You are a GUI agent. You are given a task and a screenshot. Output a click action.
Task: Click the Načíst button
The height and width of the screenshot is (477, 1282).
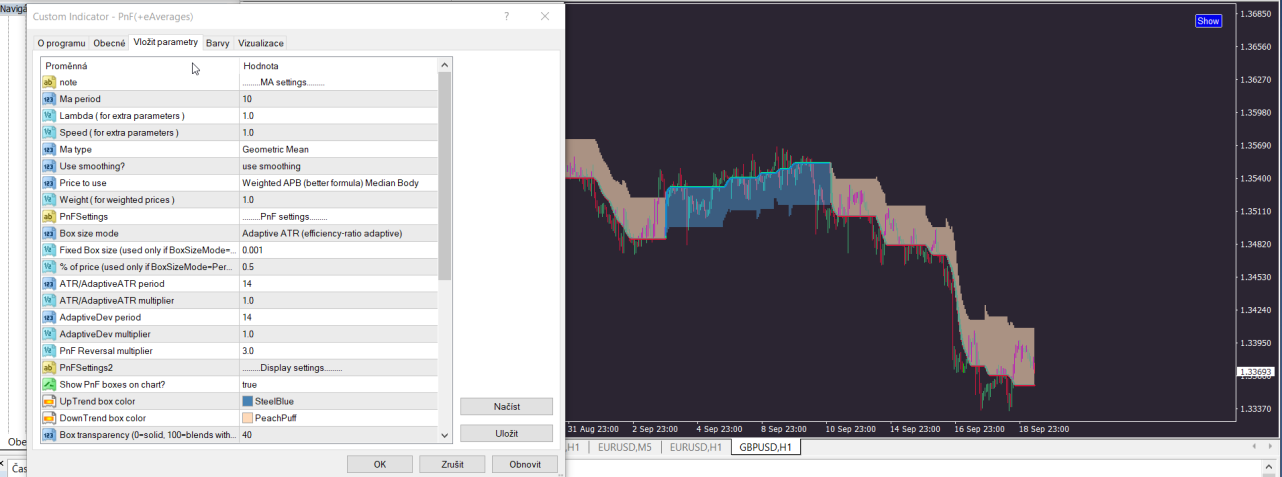pyautogui.click(x=506, y=406)
